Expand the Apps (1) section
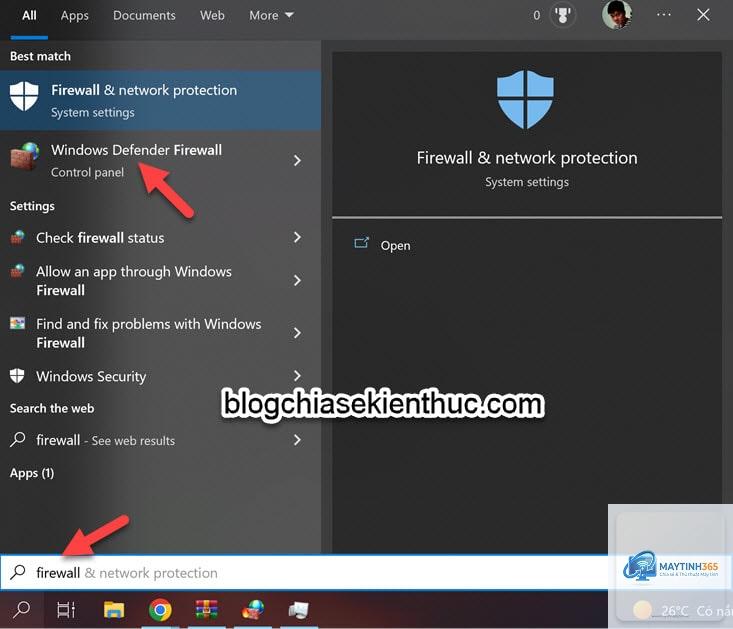Screen dimensions: 733x629 [32, 473]
